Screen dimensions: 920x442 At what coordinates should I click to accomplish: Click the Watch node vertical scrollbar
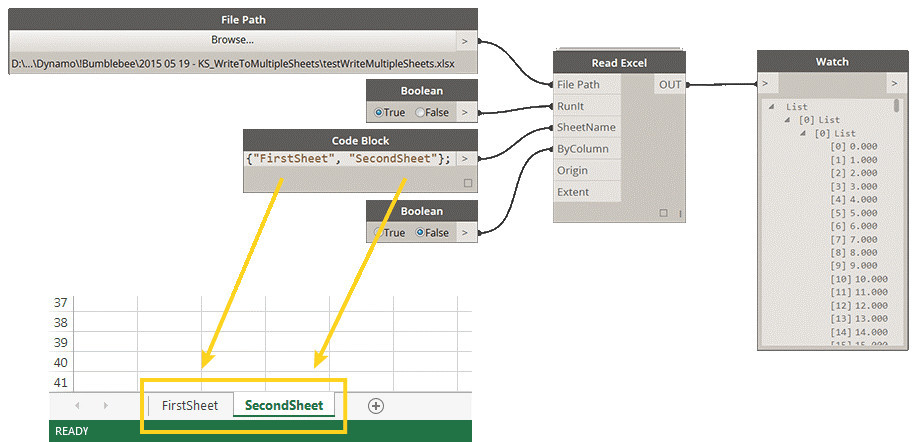(896, 106)
